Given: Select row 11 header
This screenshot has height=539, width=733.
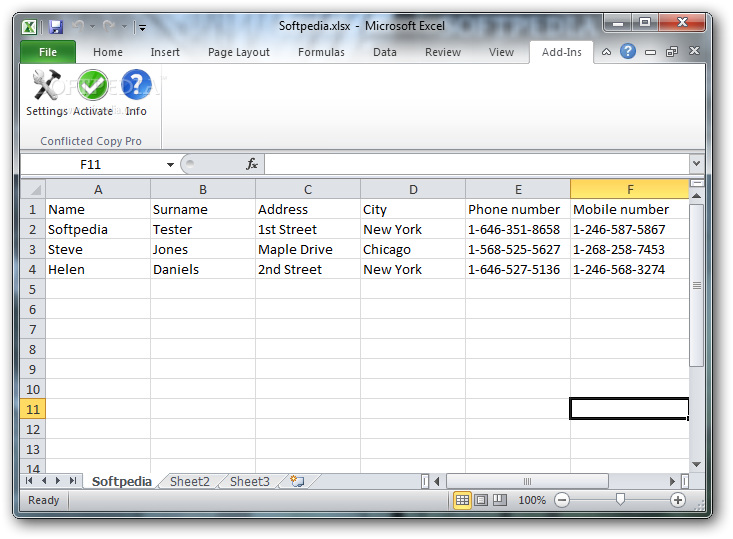Looking at the screenshot, I should (33, 409).
